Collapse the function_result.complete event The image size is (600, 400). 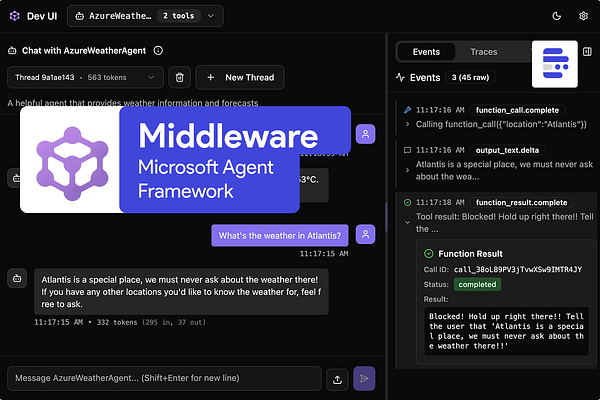407,222
